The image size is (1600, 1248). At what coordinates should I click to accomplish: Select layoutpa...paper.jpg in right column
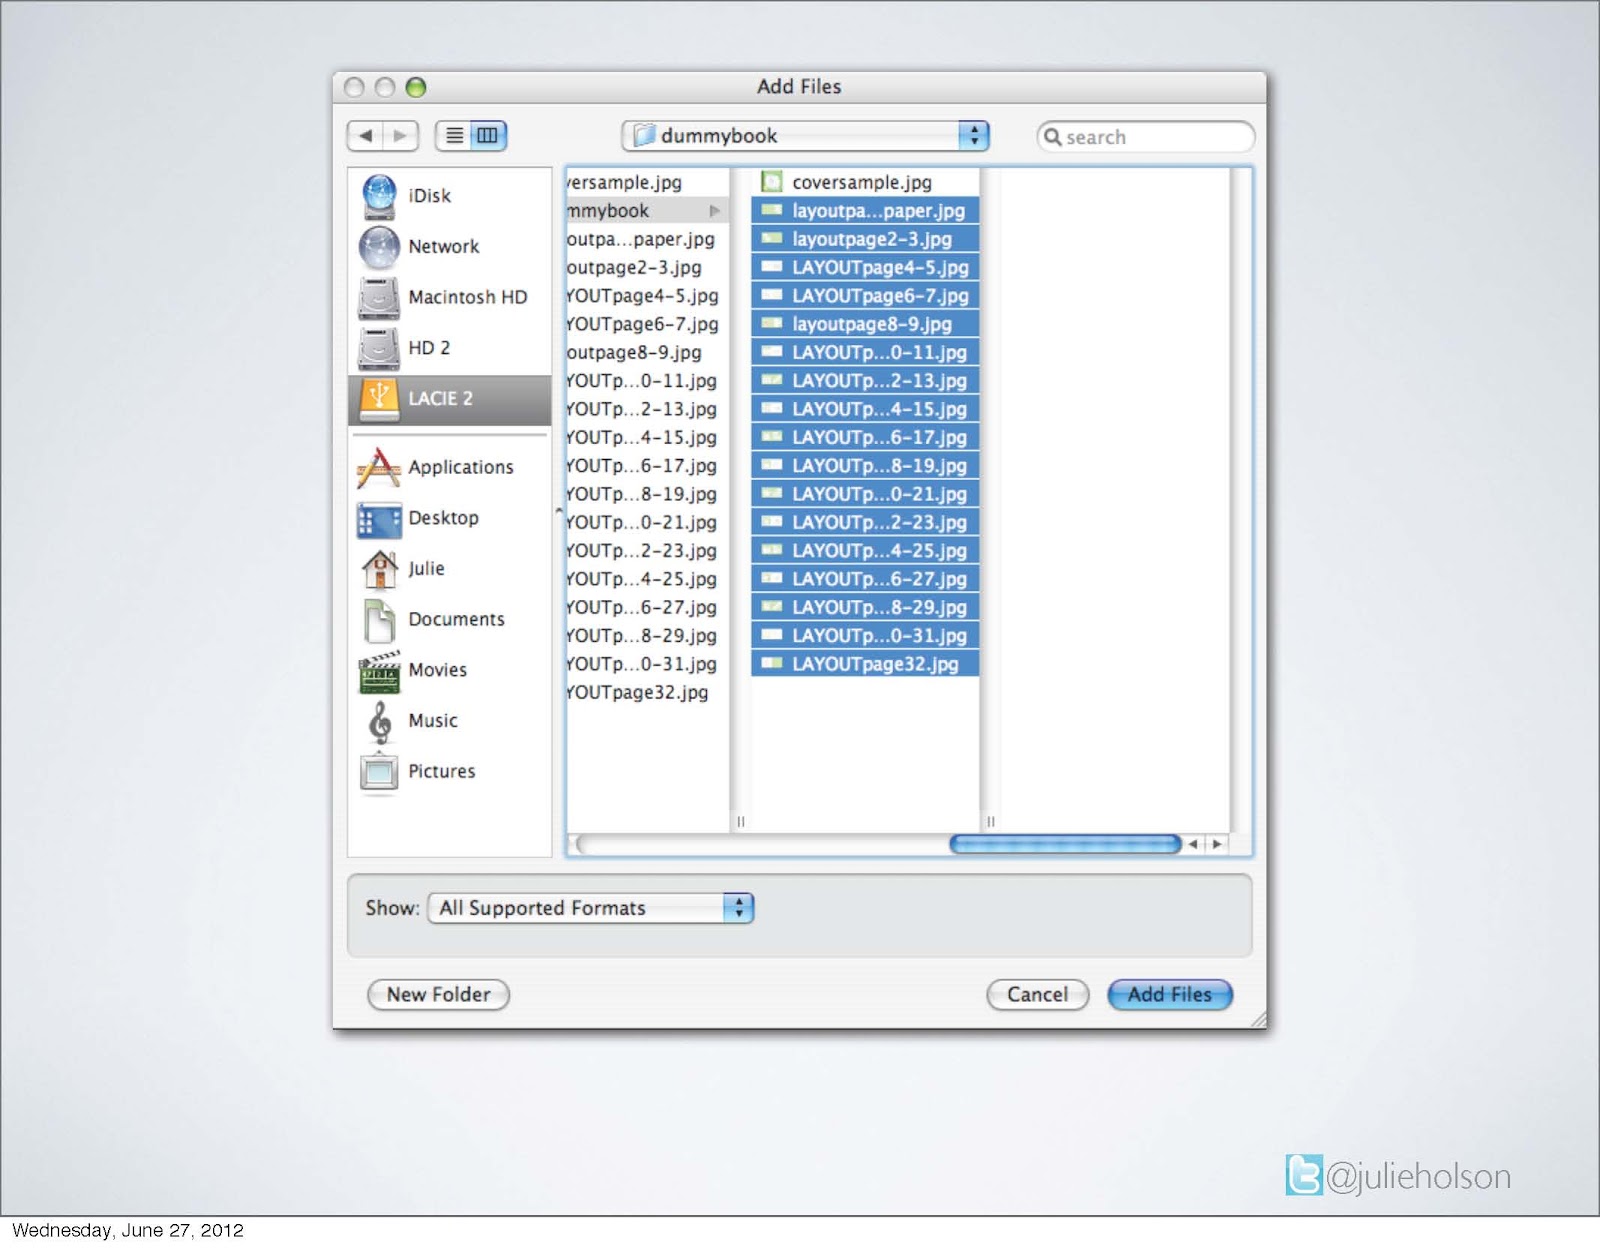(x=865, y=211)
